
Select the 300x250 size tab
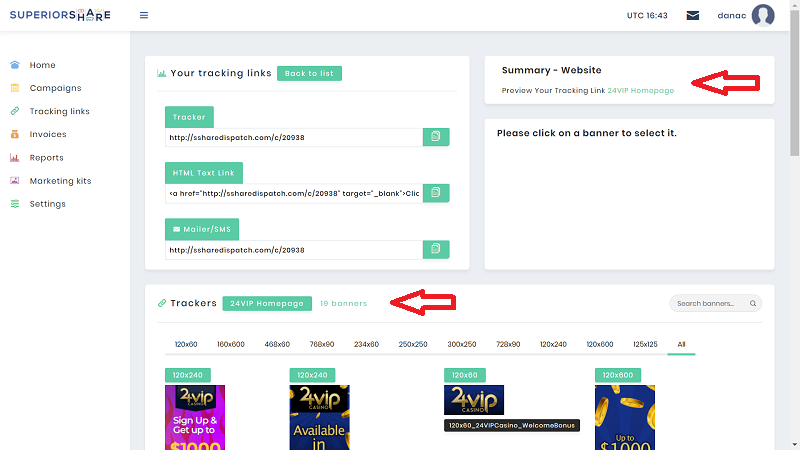tap(462, 344)
